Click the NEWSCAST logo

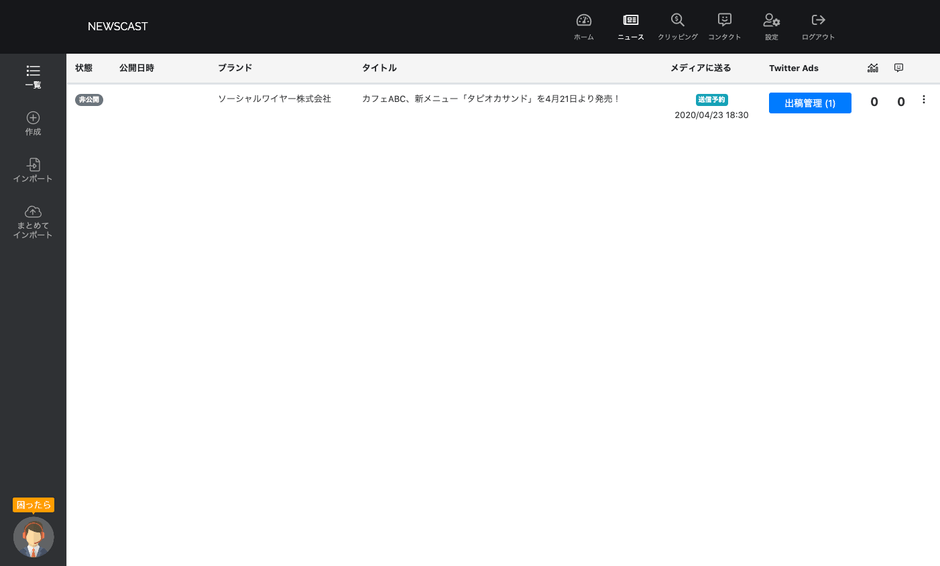[118, 26]
